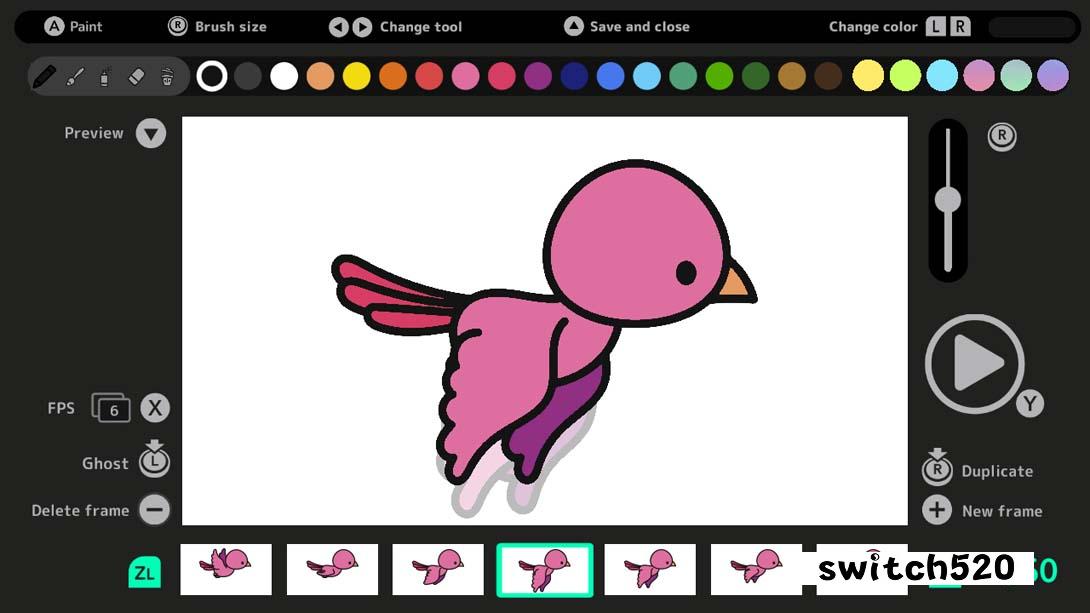Add a New frame with plus icon
The height and width of the screenshot is (613, 1090).
point(937,510)
